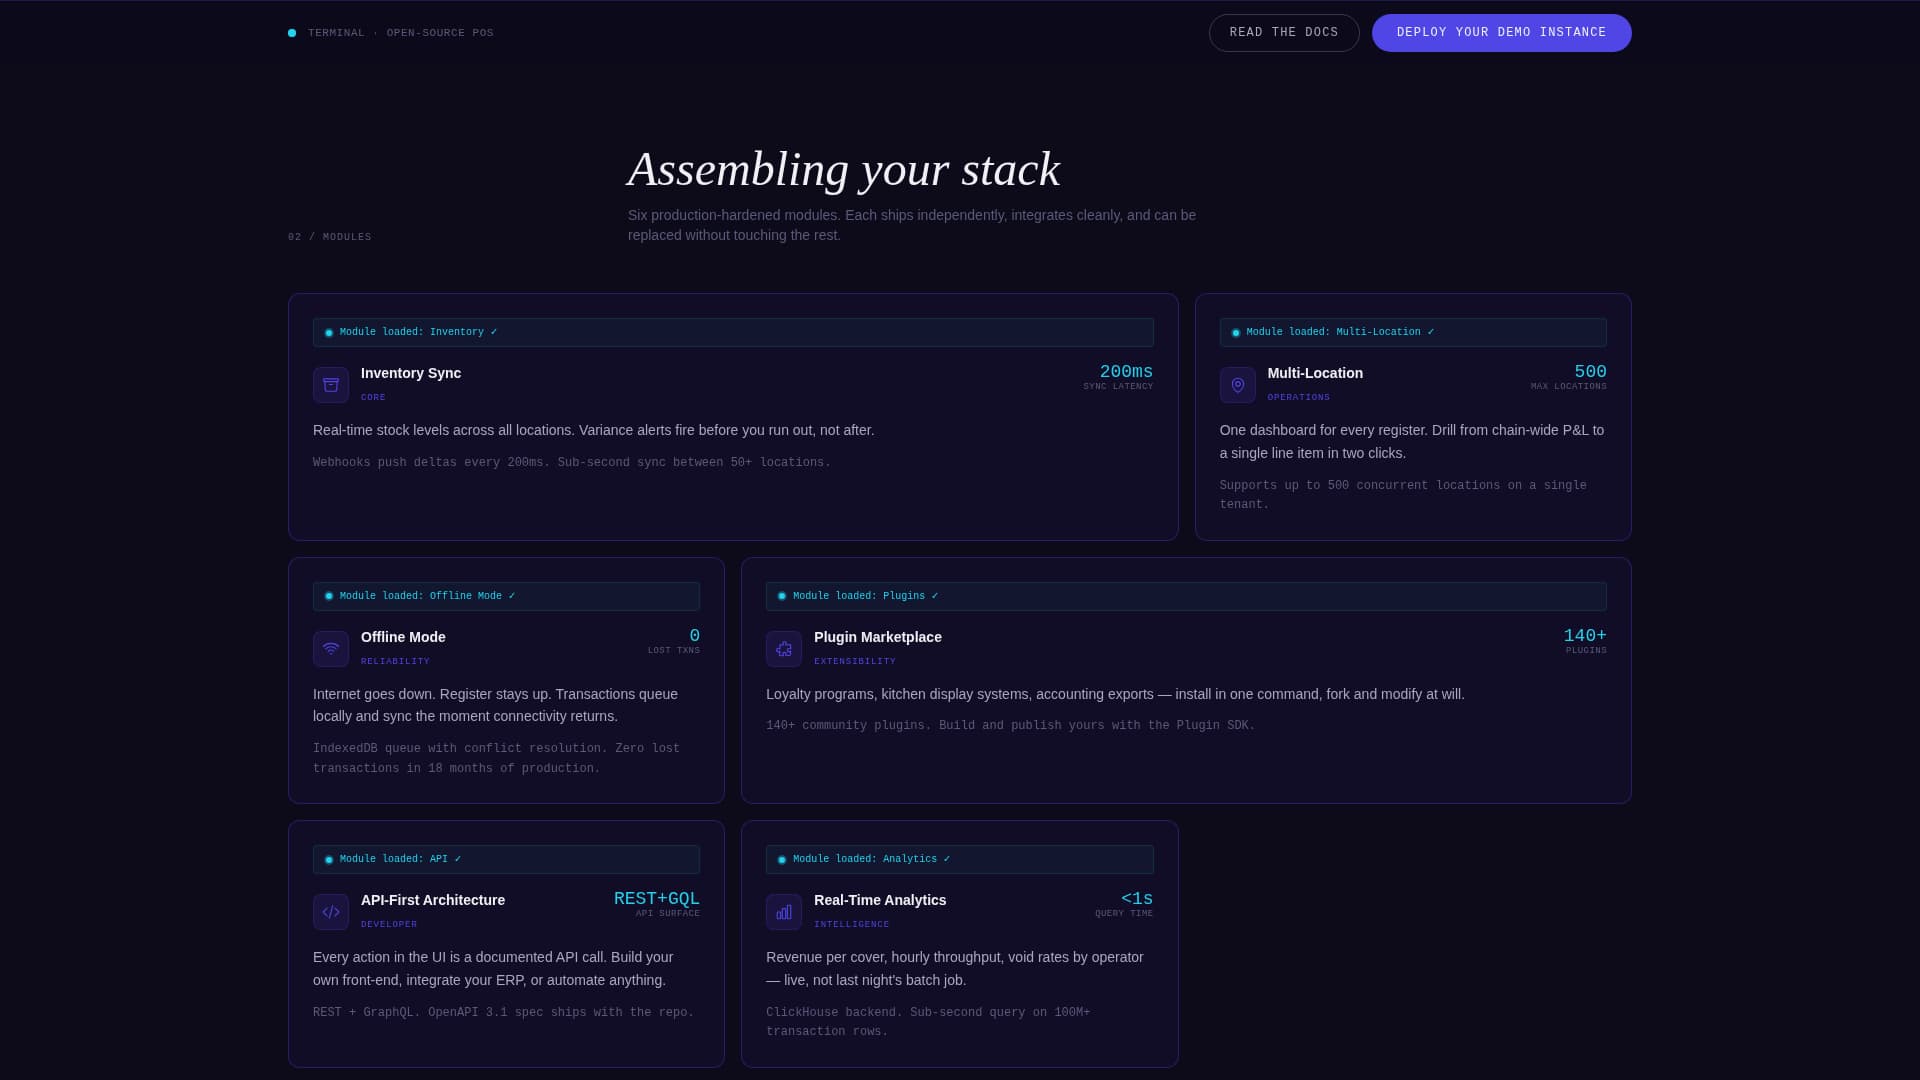The image size is (1920, 1080).
Task: Click the checkmark in Module loaded: Inventory bar
Action: [x=494, y=332]
